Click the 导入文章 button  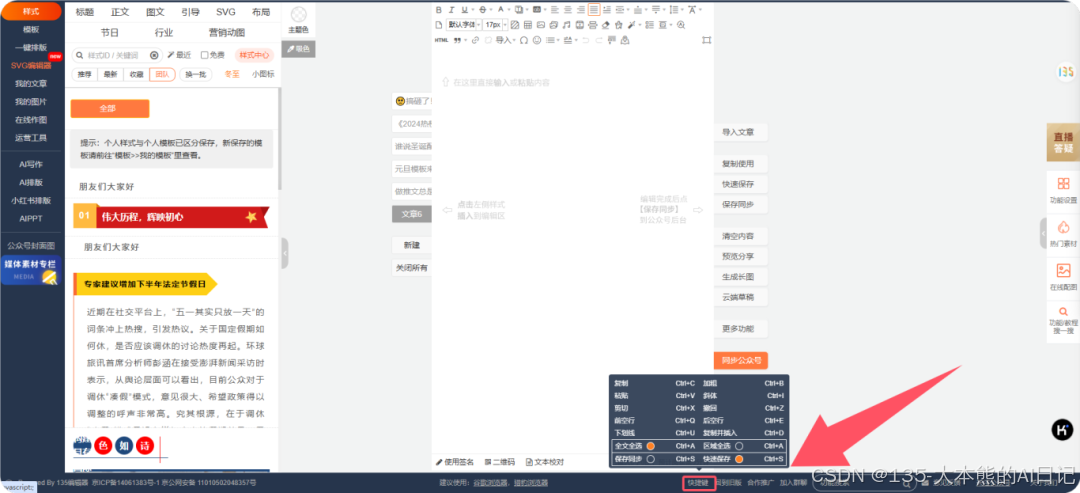tap(740, 132)
